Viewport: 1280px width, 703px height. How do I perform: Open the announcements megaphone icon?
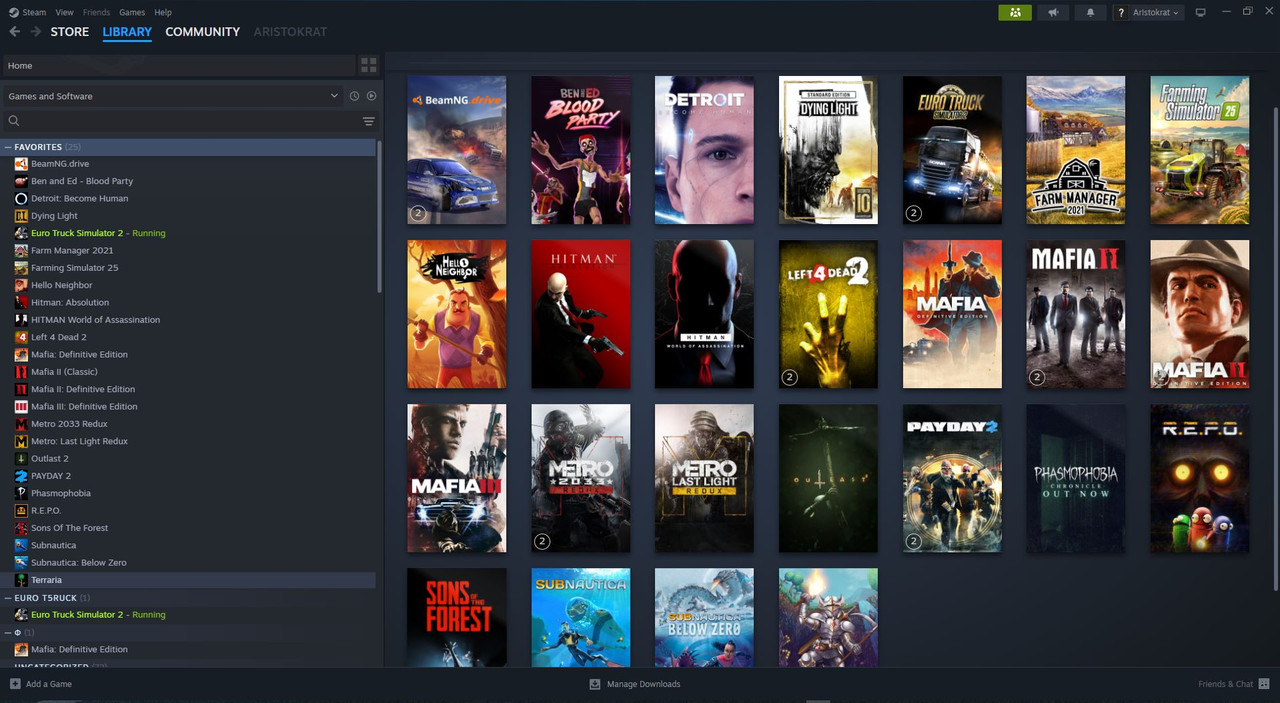[x=1053, y=12]
